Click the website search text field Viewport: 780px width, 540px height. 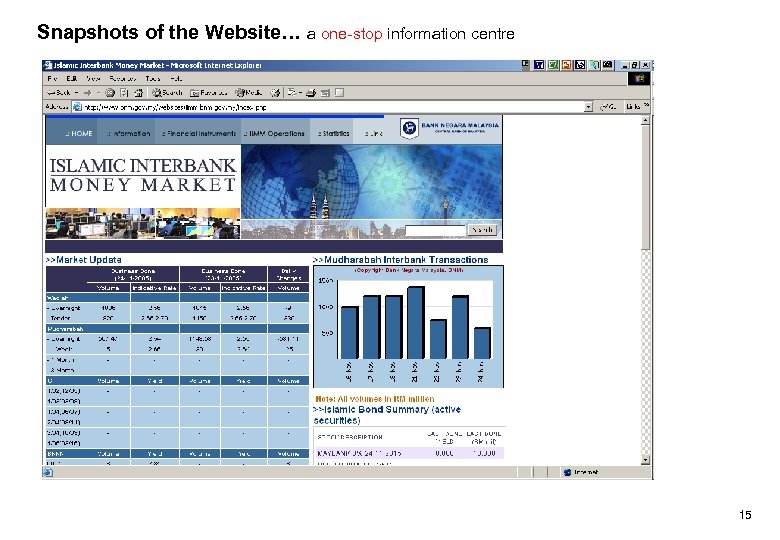tap(435, 230)
